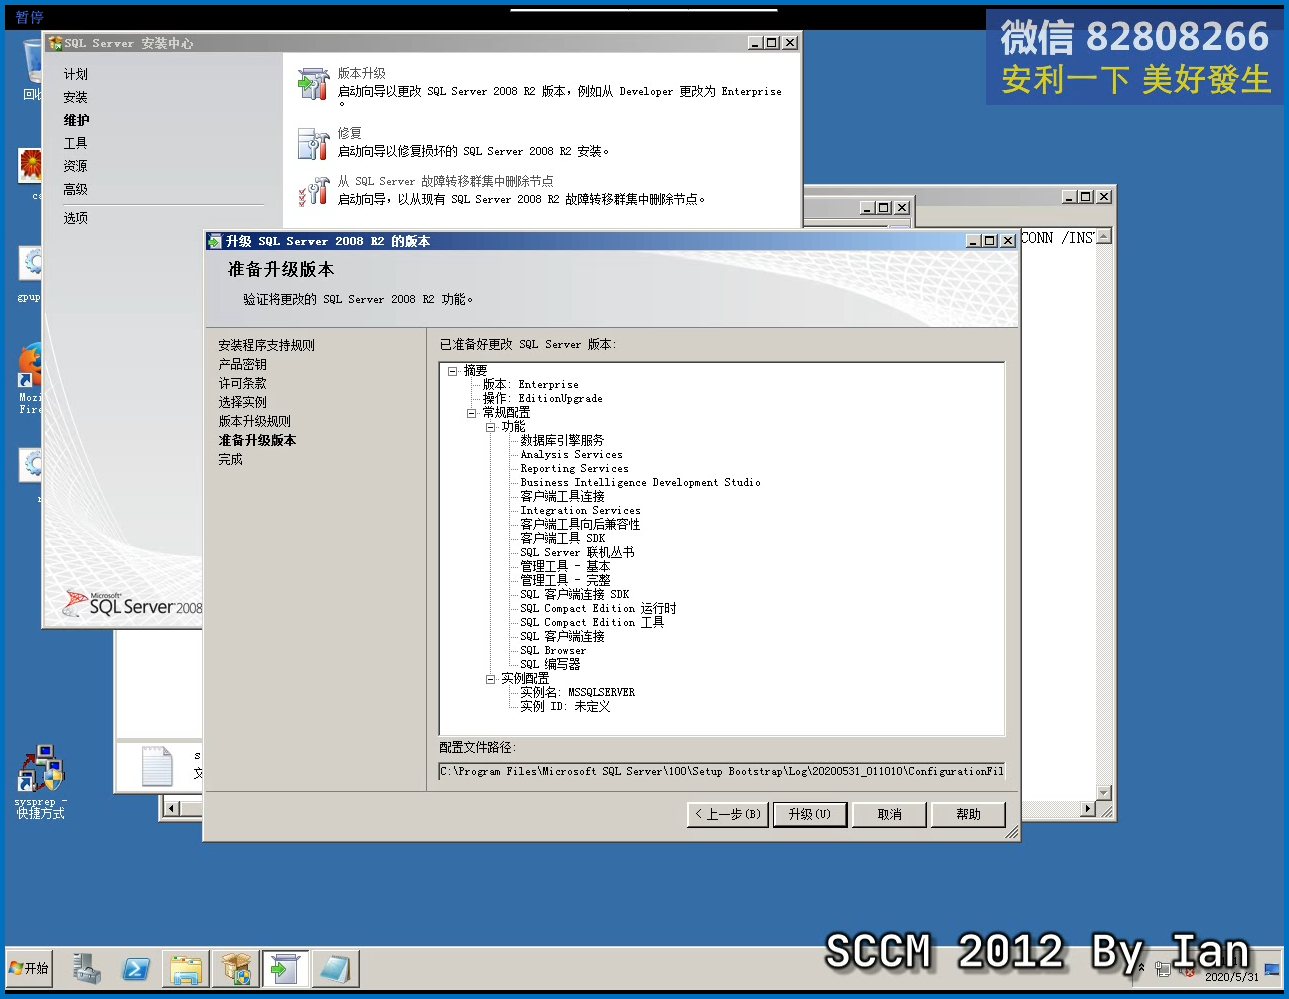Go back with 上一步(B) button
1289x999 pixels.
tap(728, 814)
